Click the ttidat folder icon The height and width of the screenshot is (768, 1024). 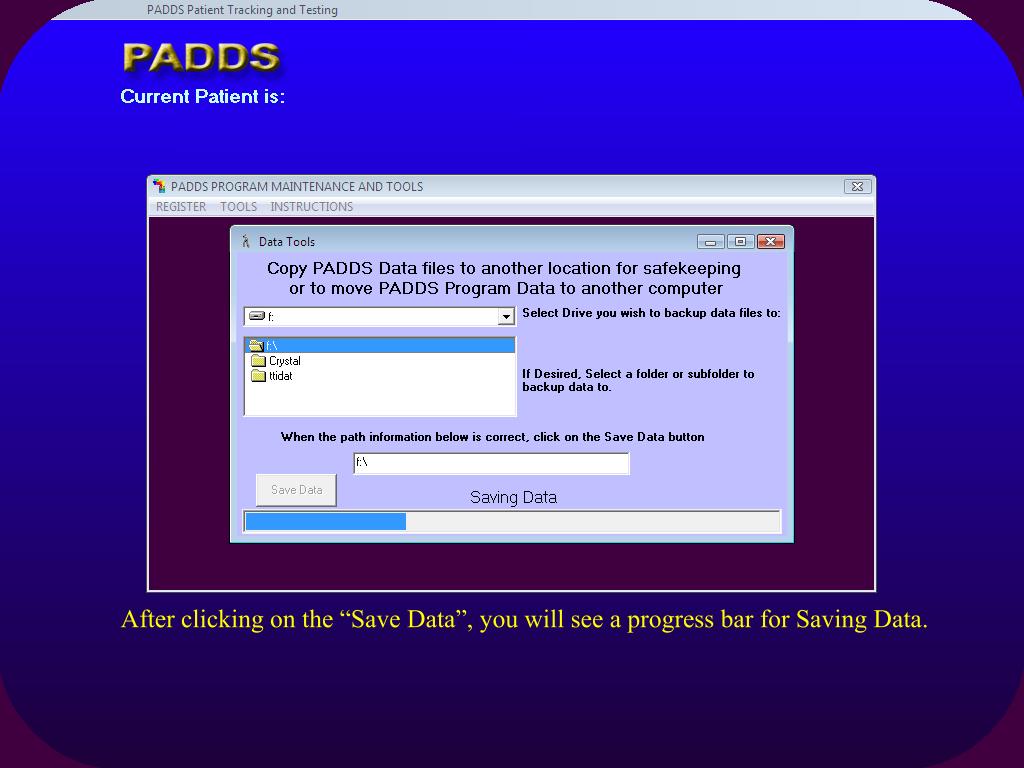[x=259, y=376]
